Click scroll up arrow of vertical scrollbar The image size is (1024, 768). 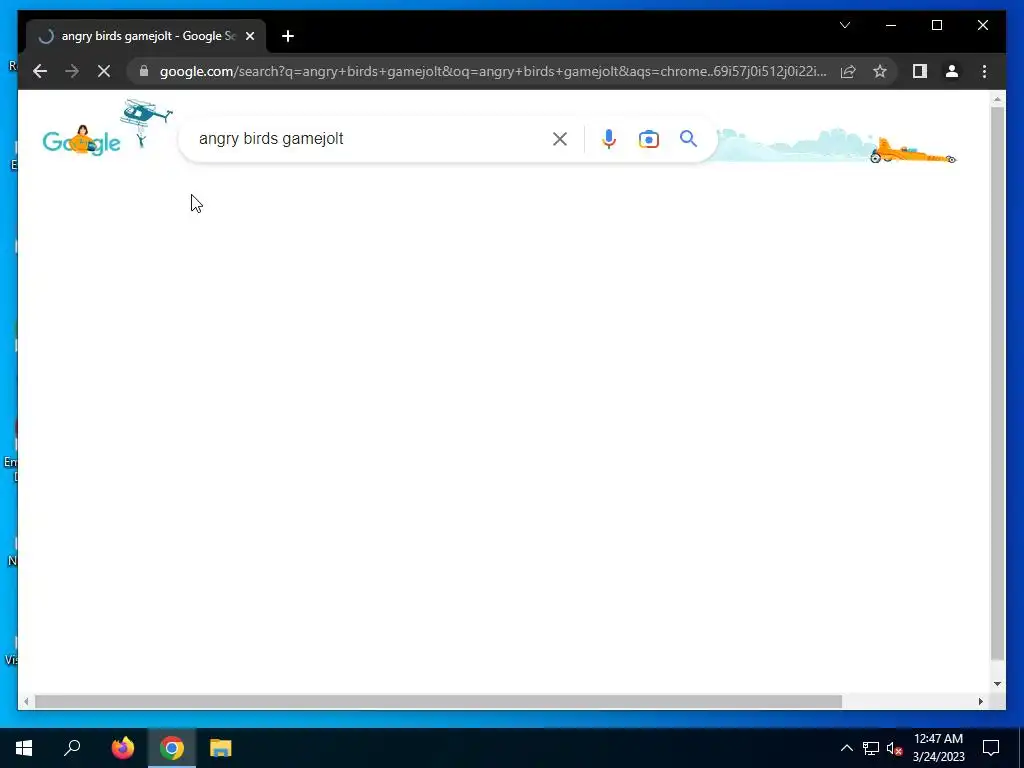tap(997, 99)
